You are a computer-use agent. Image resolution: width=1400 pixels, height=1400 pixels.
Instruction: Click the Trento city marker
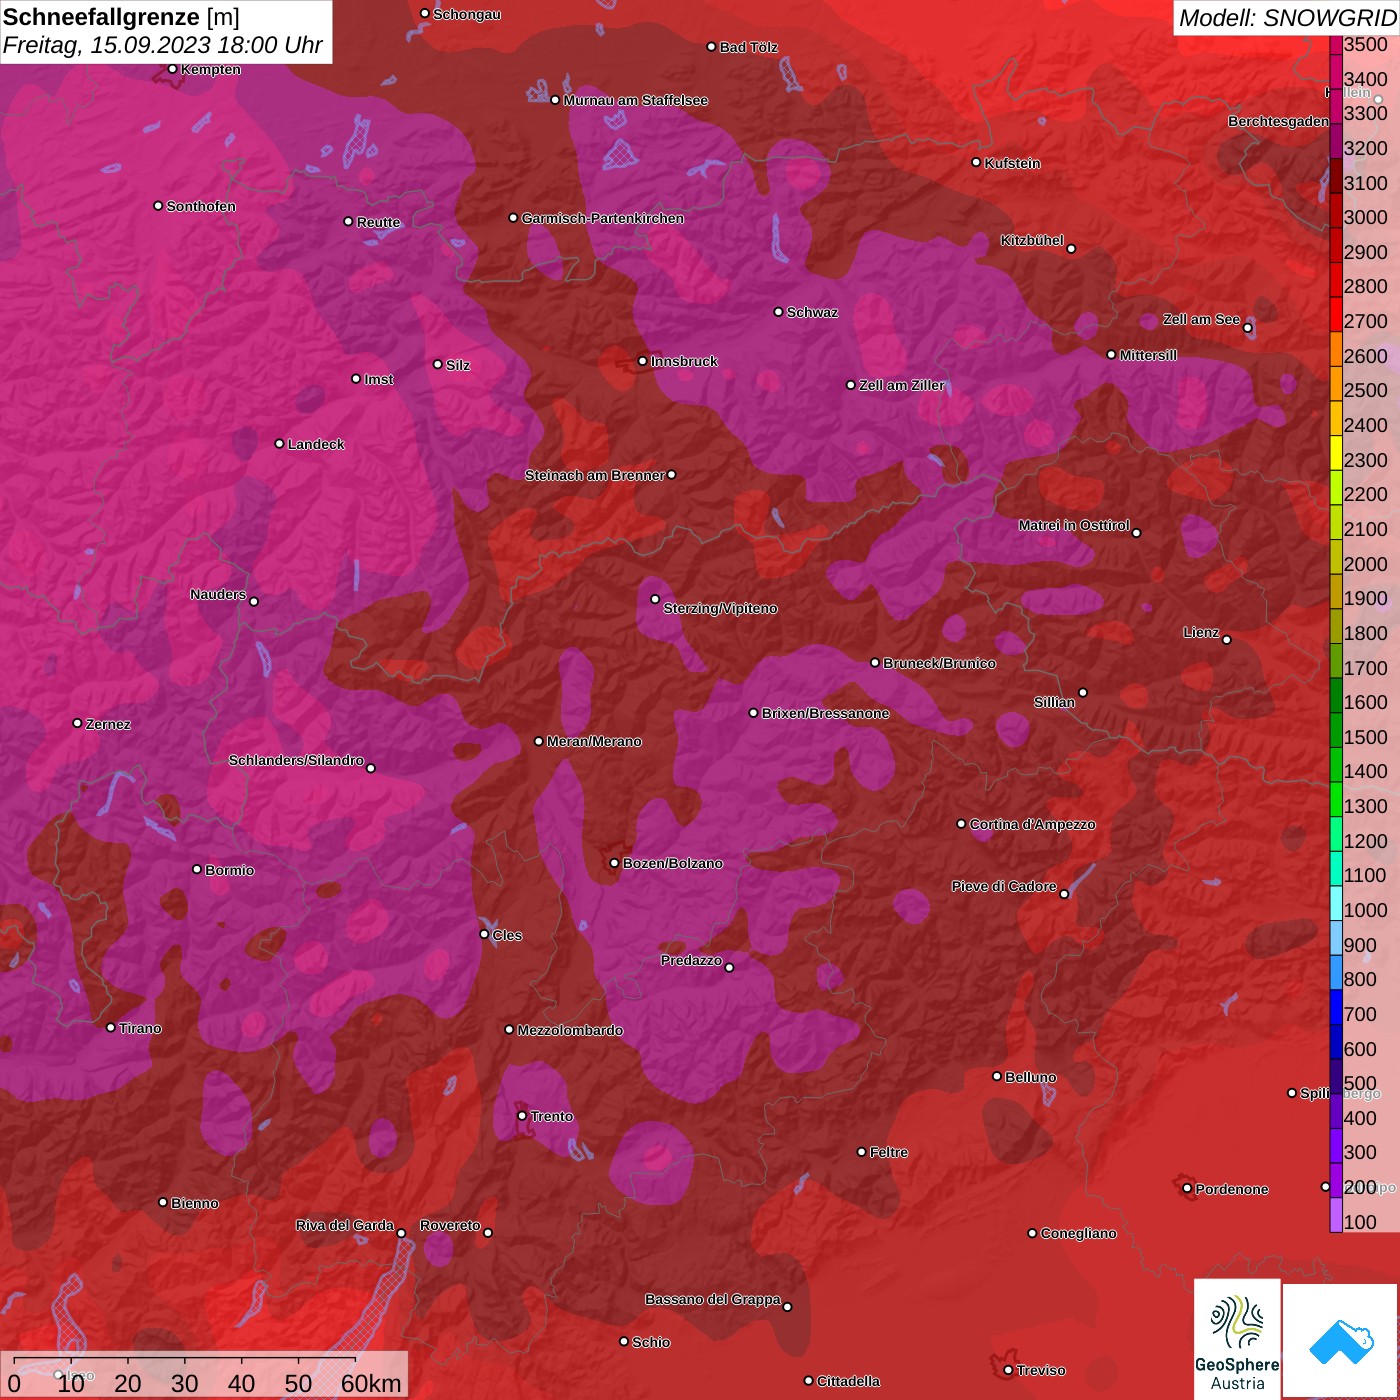coord(522,1116)
